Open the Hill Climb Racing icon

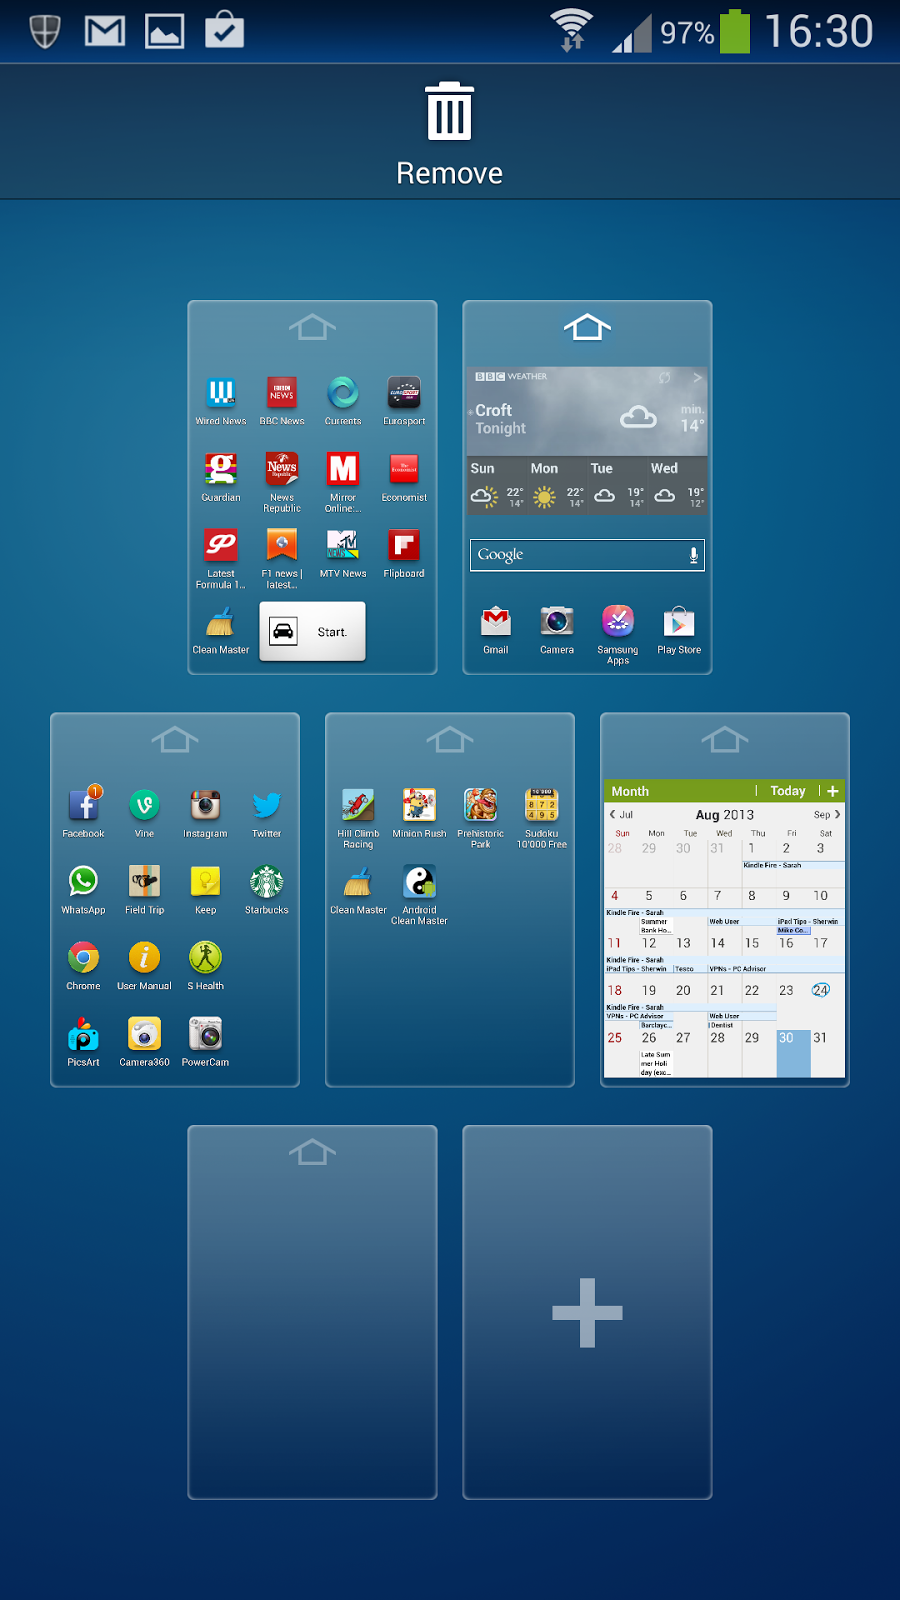358,805
